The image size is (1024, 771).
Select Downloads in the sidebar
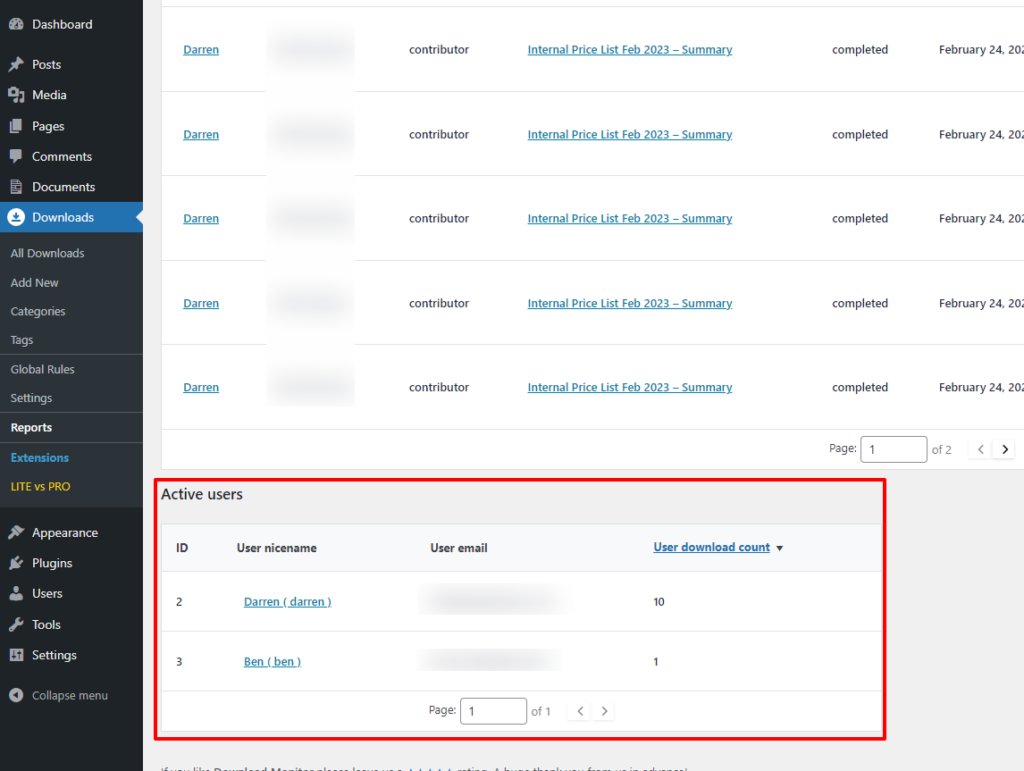[63, 217]
